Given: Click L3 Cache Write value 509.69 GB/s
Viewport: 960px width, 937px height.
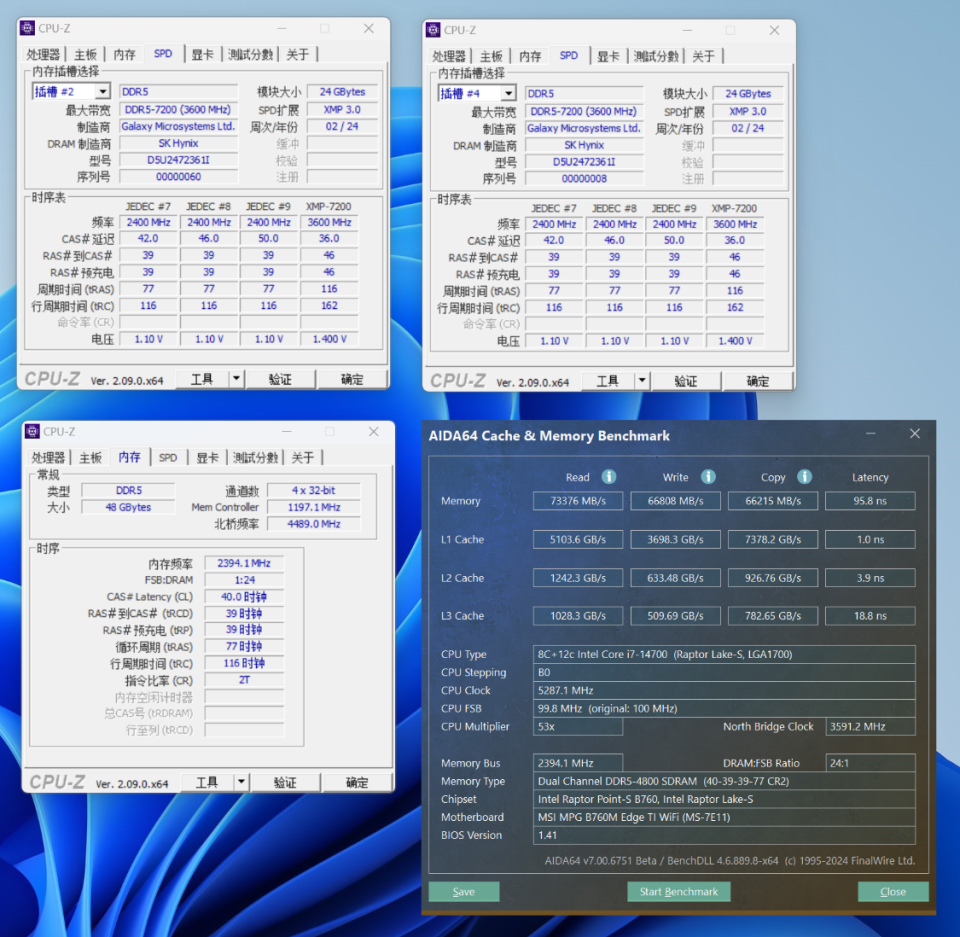Looking at the screenshot, I should 675,615.
